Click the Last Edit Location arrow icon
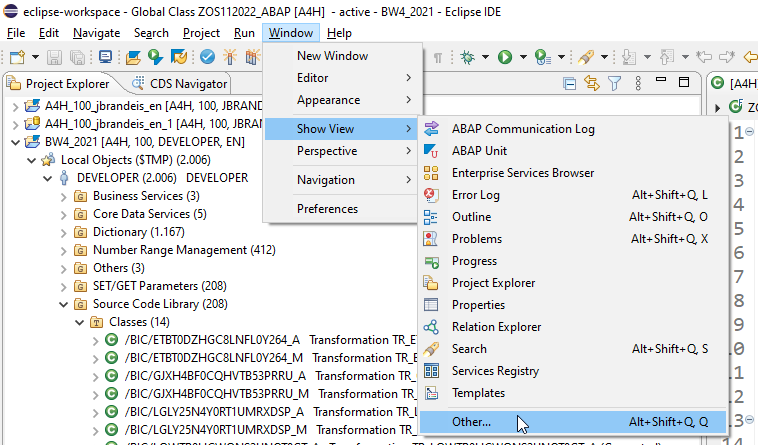 point(704,57)
